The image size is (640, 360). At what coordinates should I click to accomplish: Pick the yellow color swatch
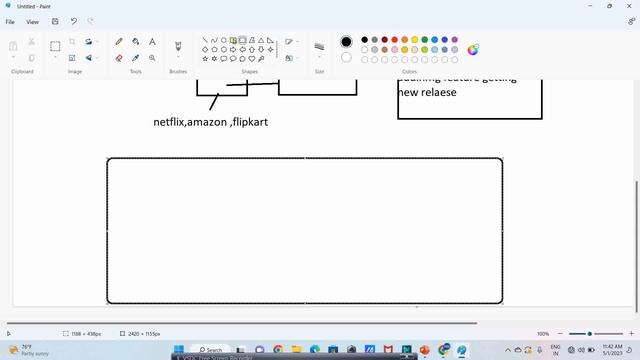click(x=415, y=40)
